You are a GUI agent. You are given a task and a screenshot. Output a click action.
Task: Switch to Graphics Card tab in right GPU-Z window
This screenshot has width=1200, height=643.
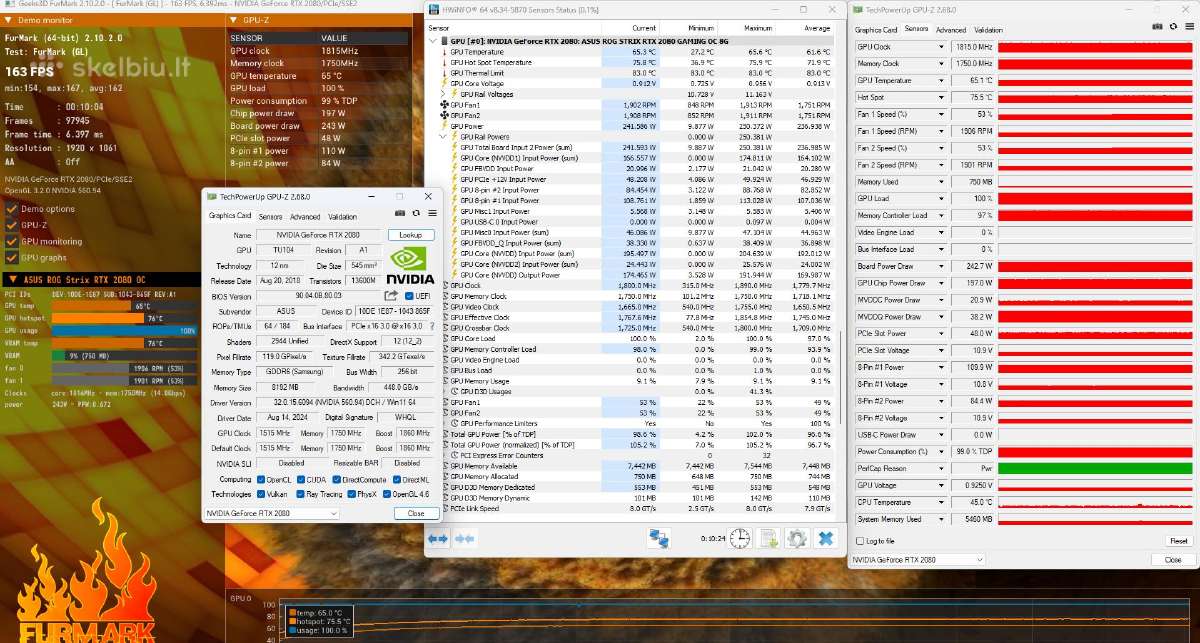(x=876, y=30)
